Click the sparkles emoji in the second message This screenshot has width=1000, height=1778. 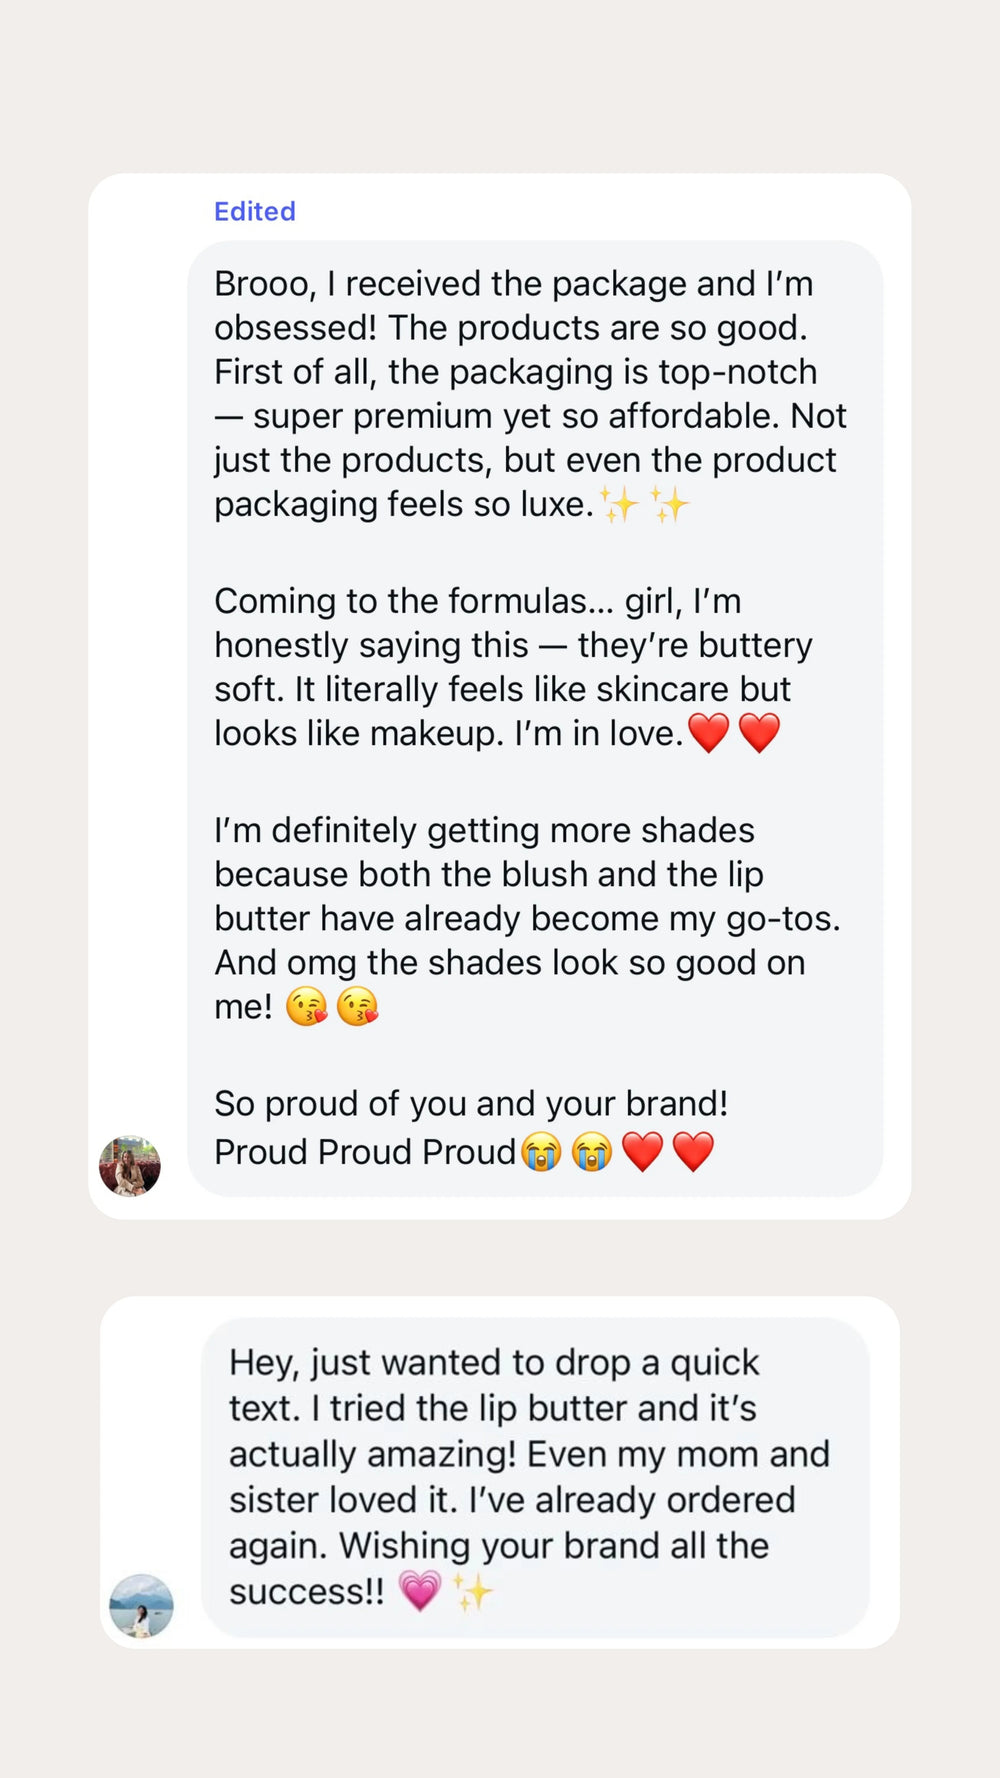click(472, 1591)
